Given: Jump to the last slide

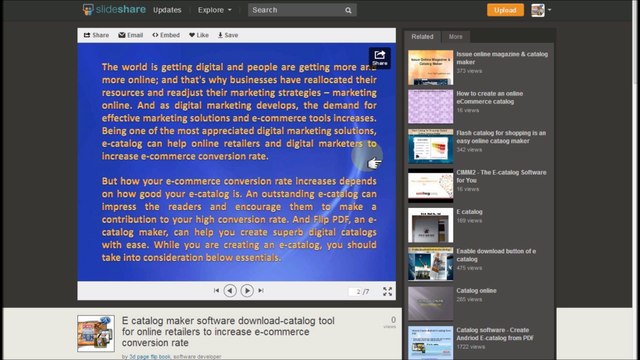Looking at the screenshot, I should coord(261,291).
